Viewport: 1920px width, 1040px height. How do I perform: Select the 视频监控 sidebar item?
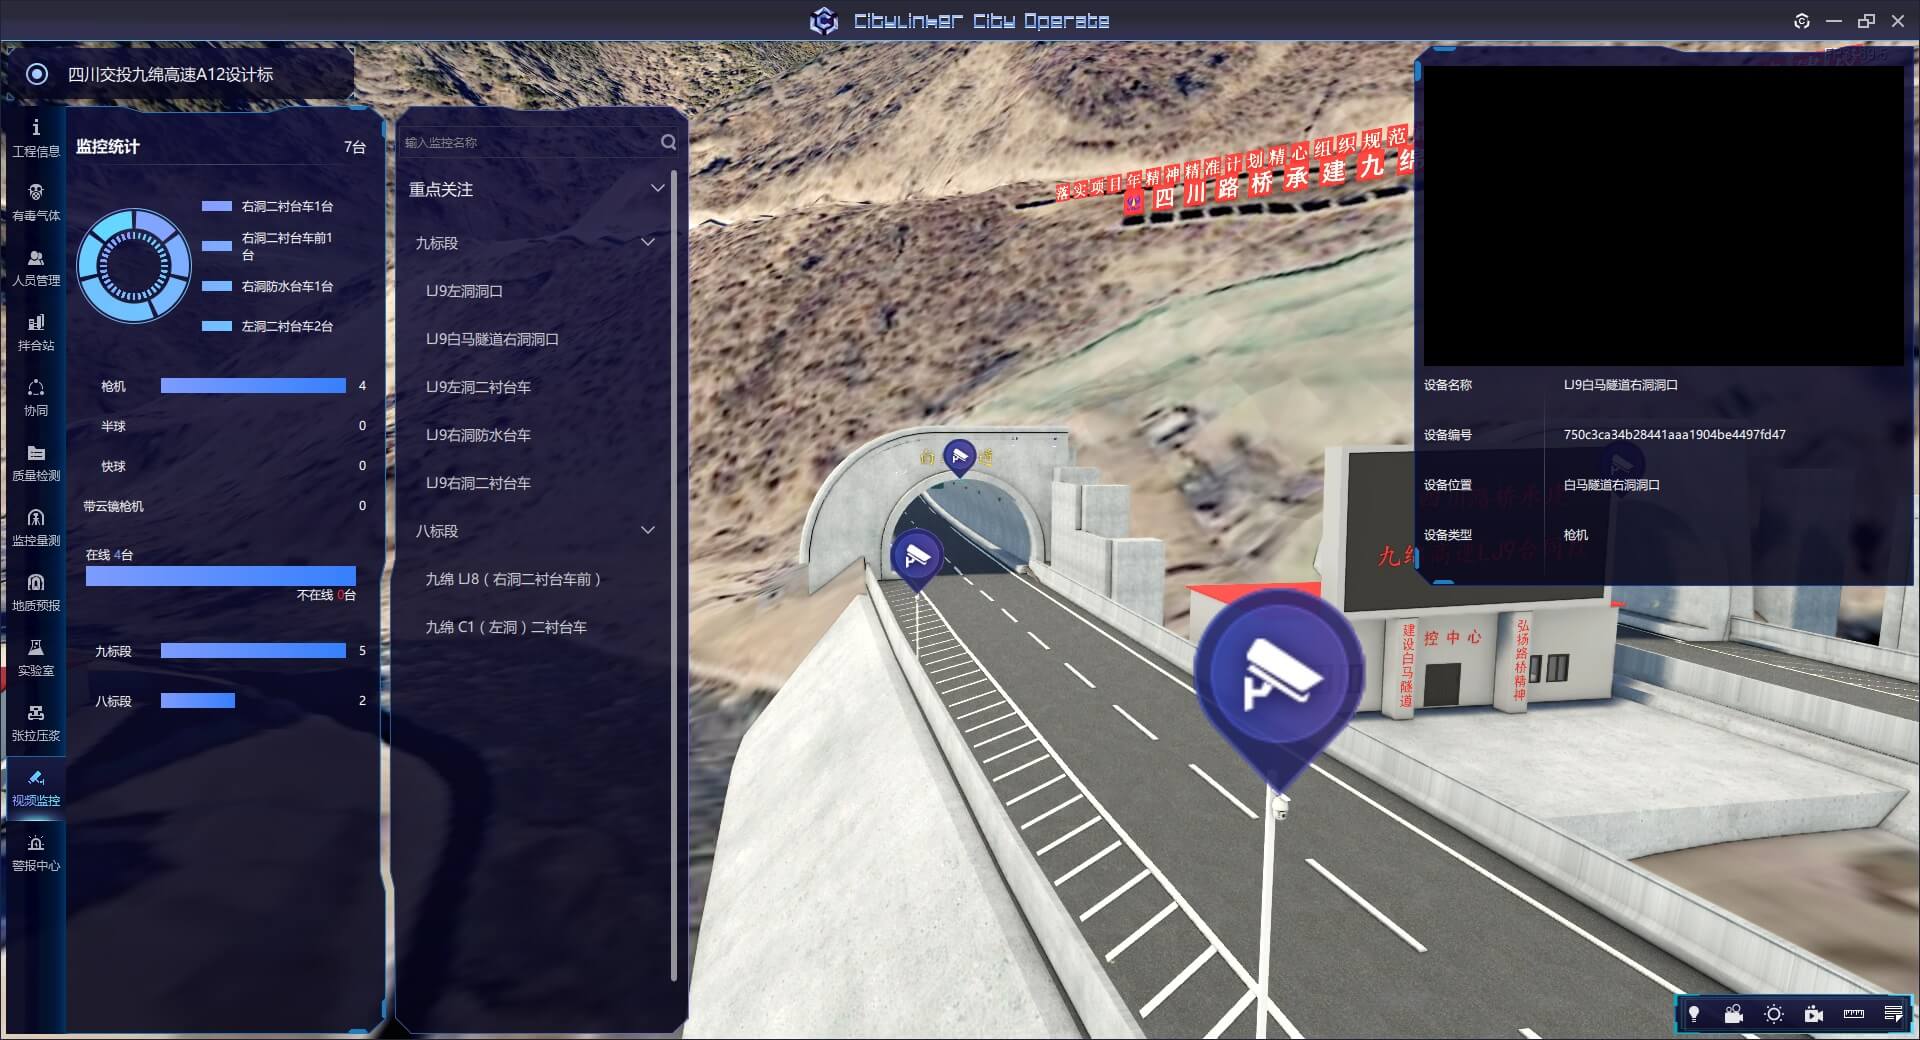click(36, 788)
